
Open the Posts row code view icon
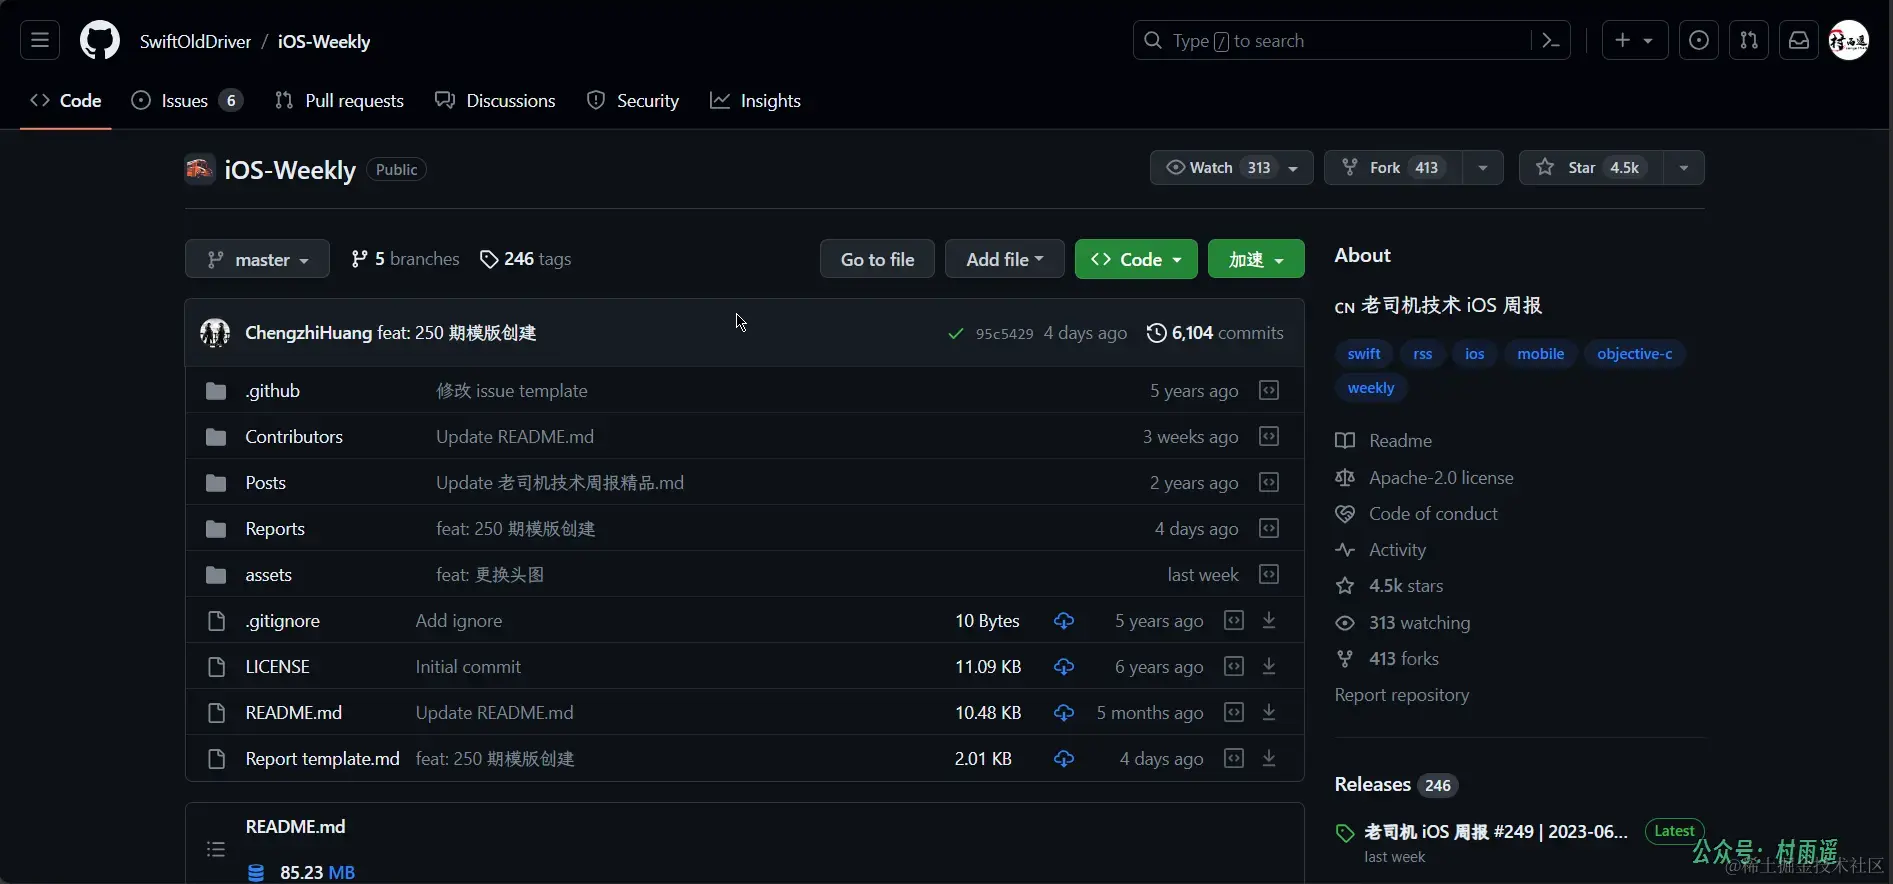tap(1269, 483)
